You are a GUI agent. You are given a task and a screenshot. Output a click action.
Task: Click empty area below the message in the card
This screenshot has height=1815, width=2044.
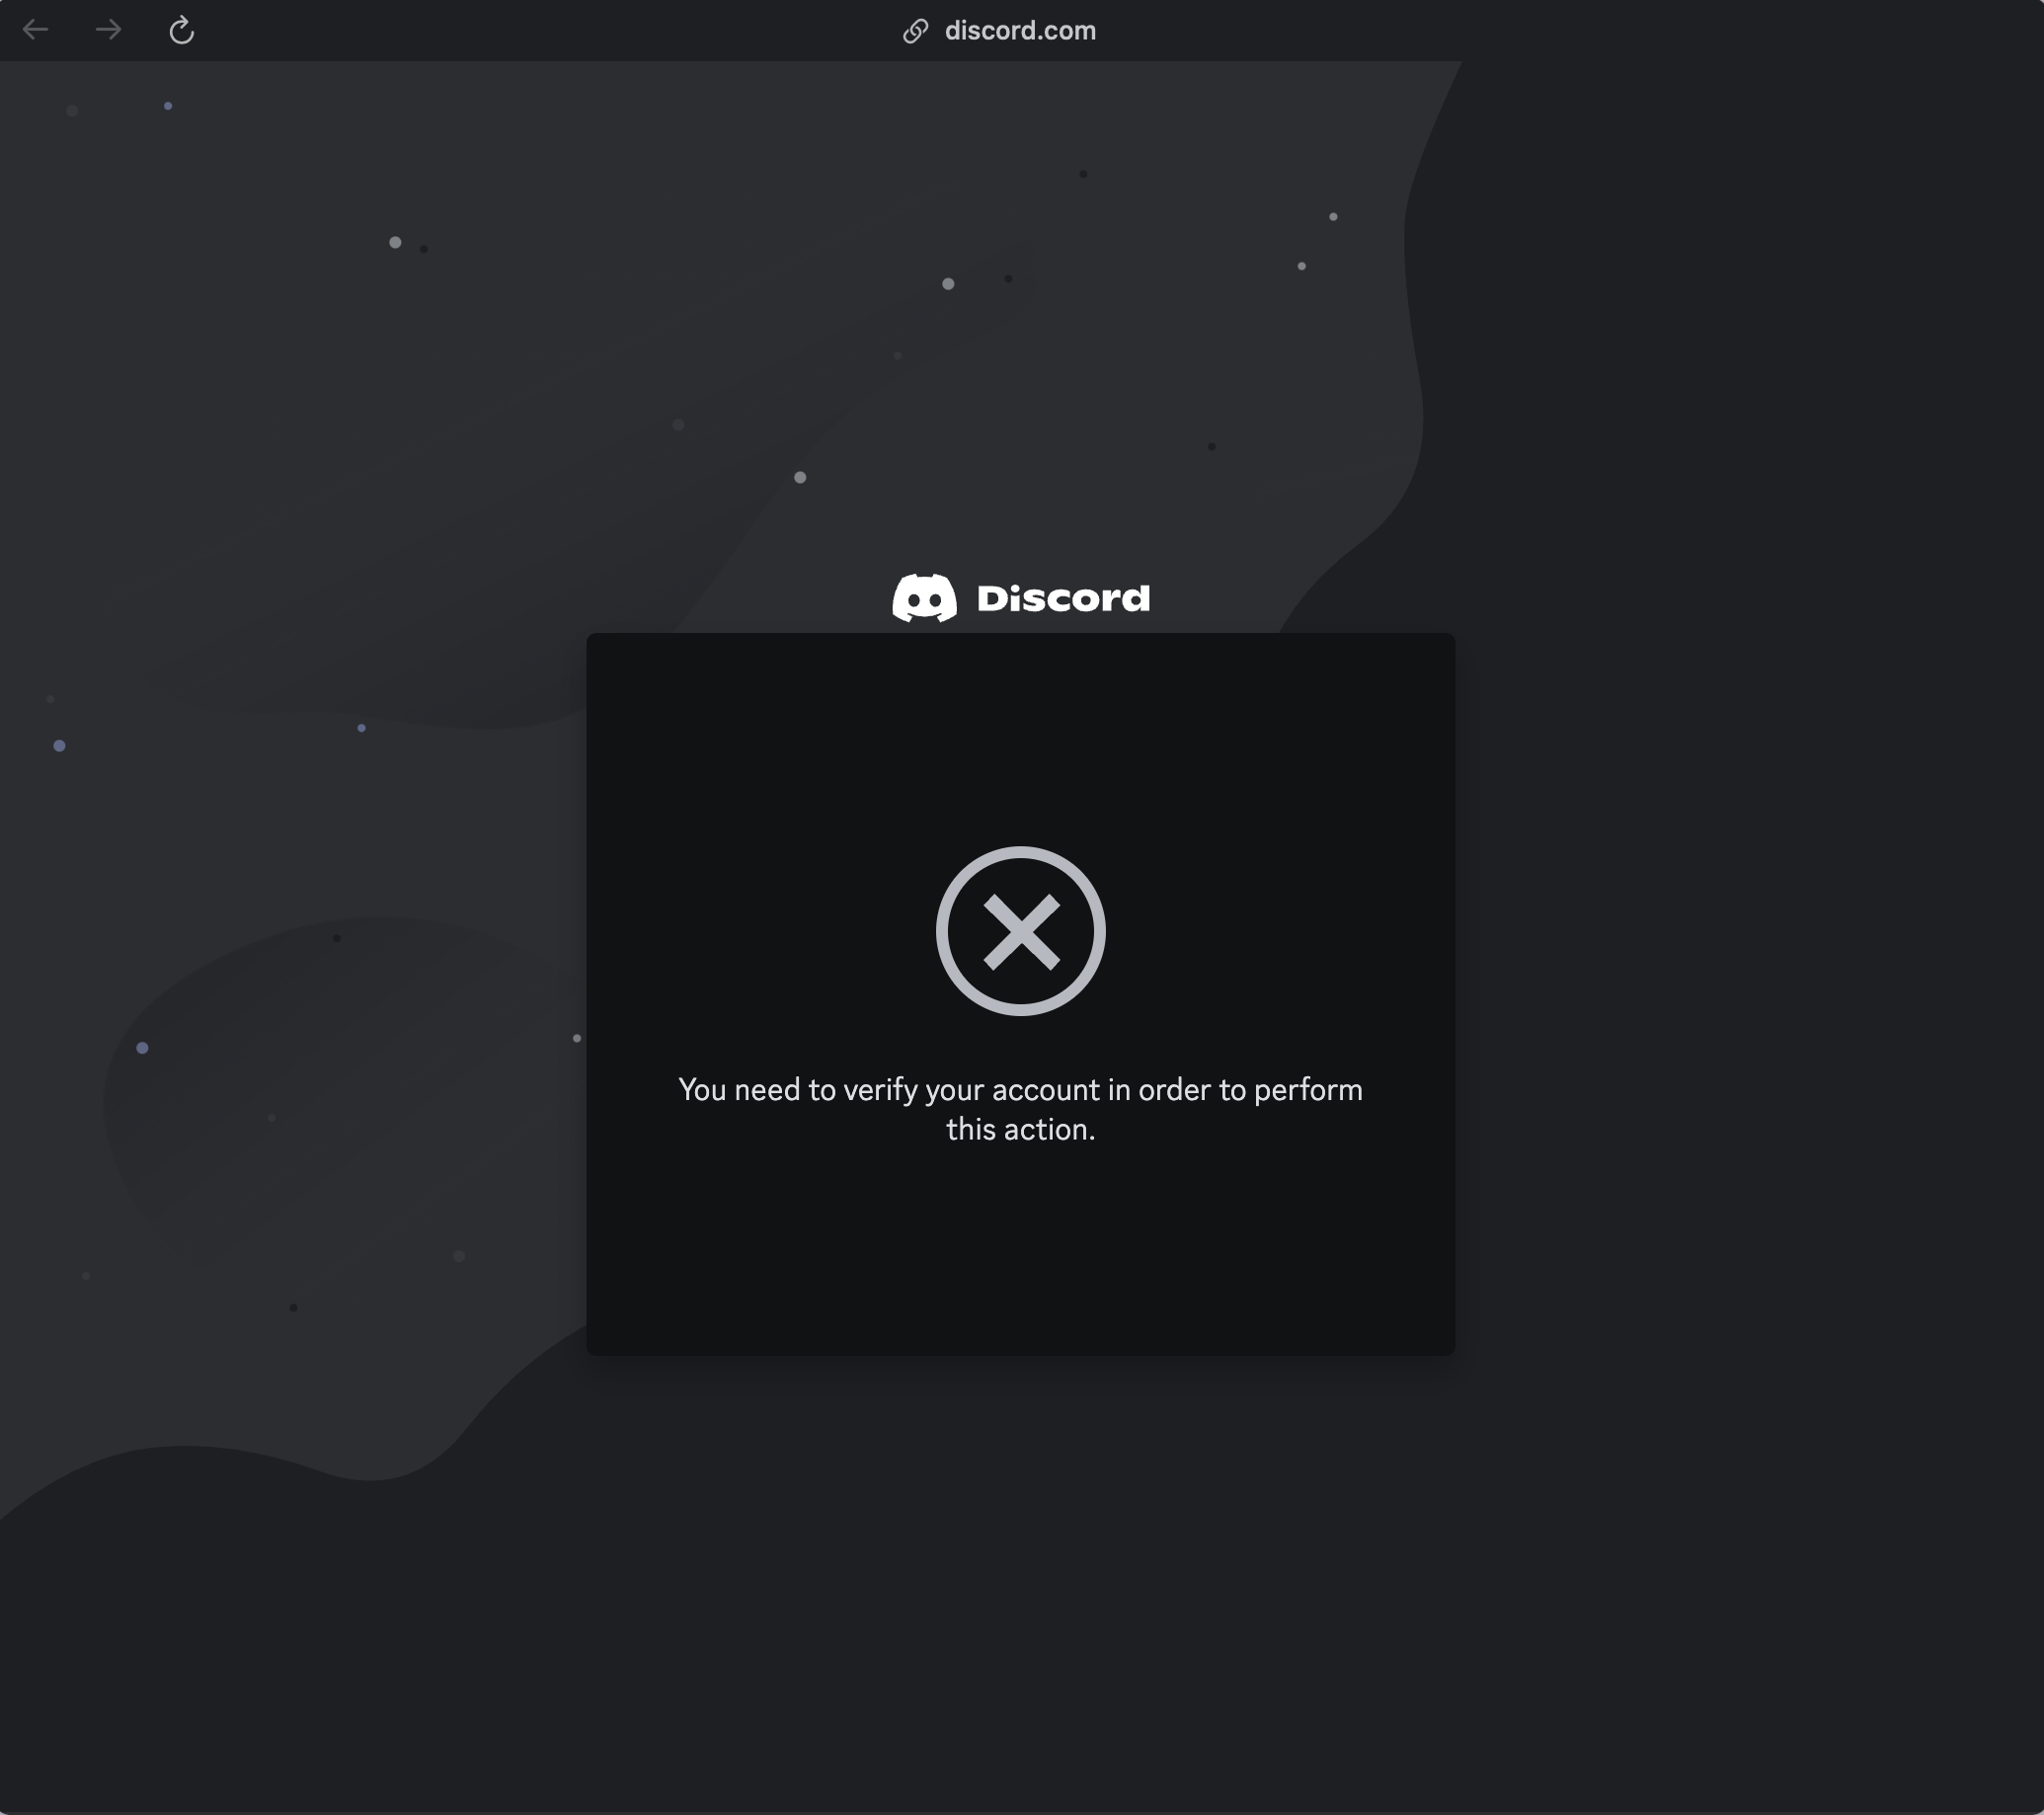(x=1020, y=1250)
